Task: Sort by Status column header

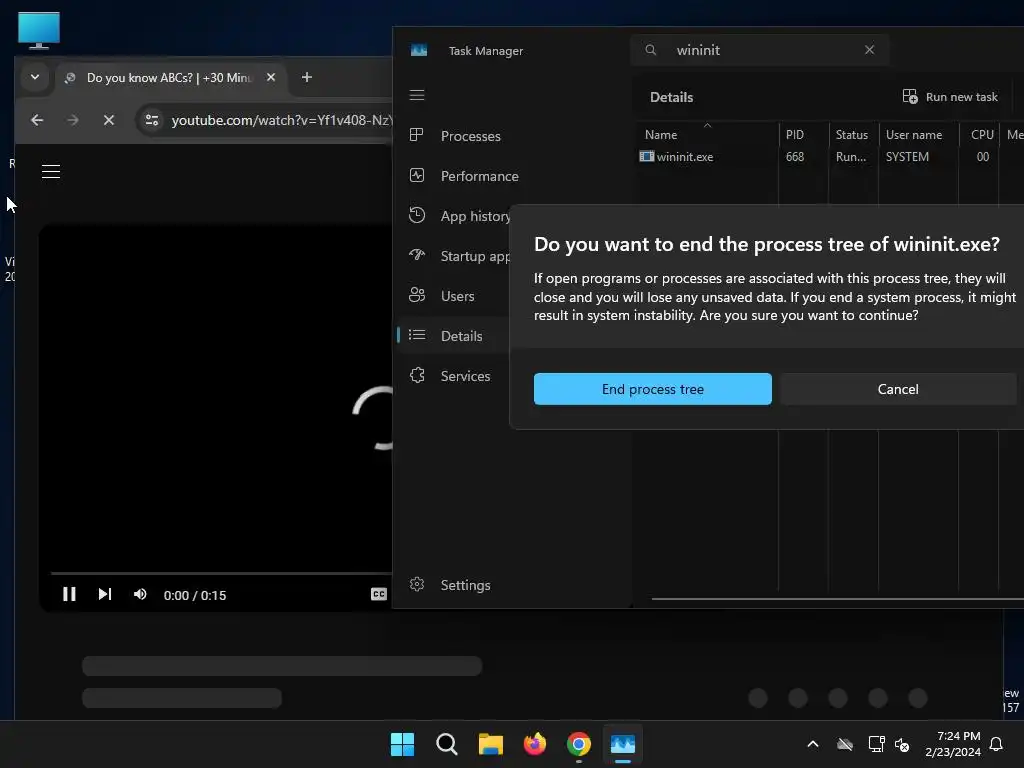Action: point(853,135)
